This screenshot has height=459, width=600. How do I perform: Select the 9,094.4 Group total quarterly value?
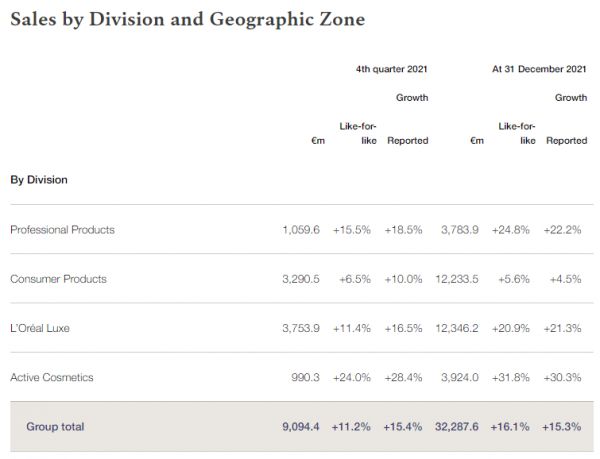[301, 427]
